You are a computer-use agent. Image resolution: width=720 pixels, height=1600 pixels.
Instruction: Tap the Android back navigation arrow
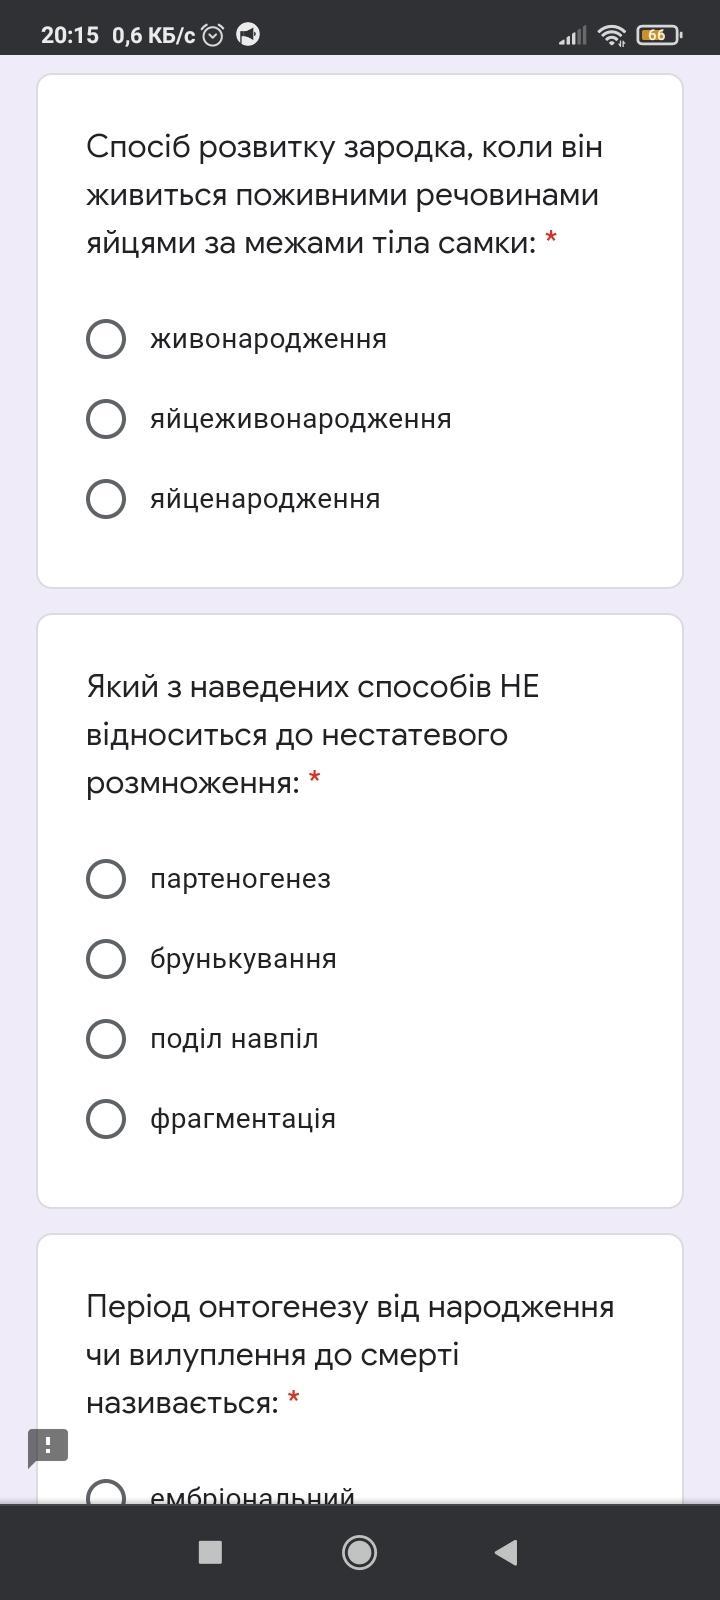tap(506, 1552)
